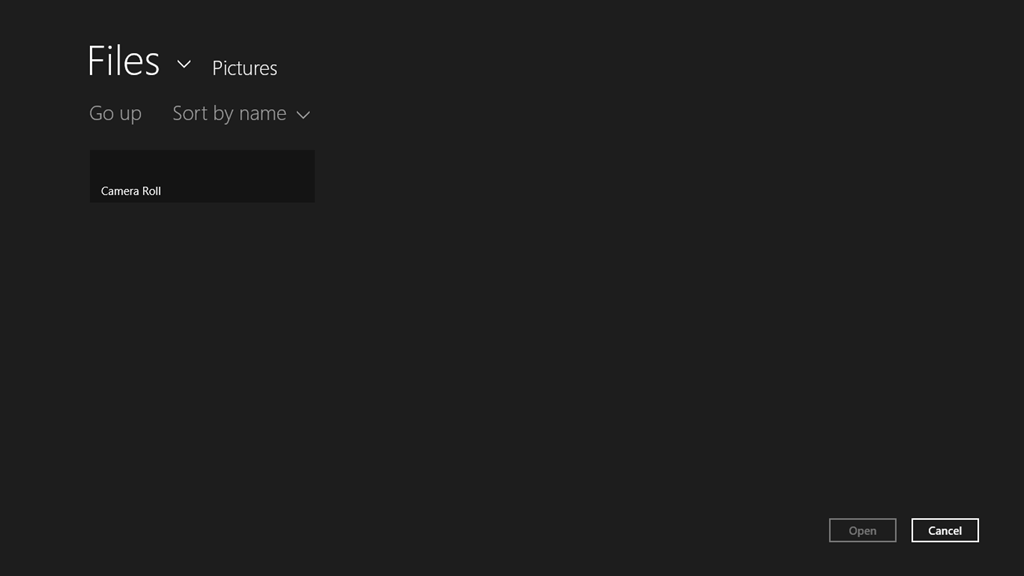Image resolution: width=1024 pixels, height=576 pixels.
Task: Click the down chevron icon next to Files
Action: [184, 64]
